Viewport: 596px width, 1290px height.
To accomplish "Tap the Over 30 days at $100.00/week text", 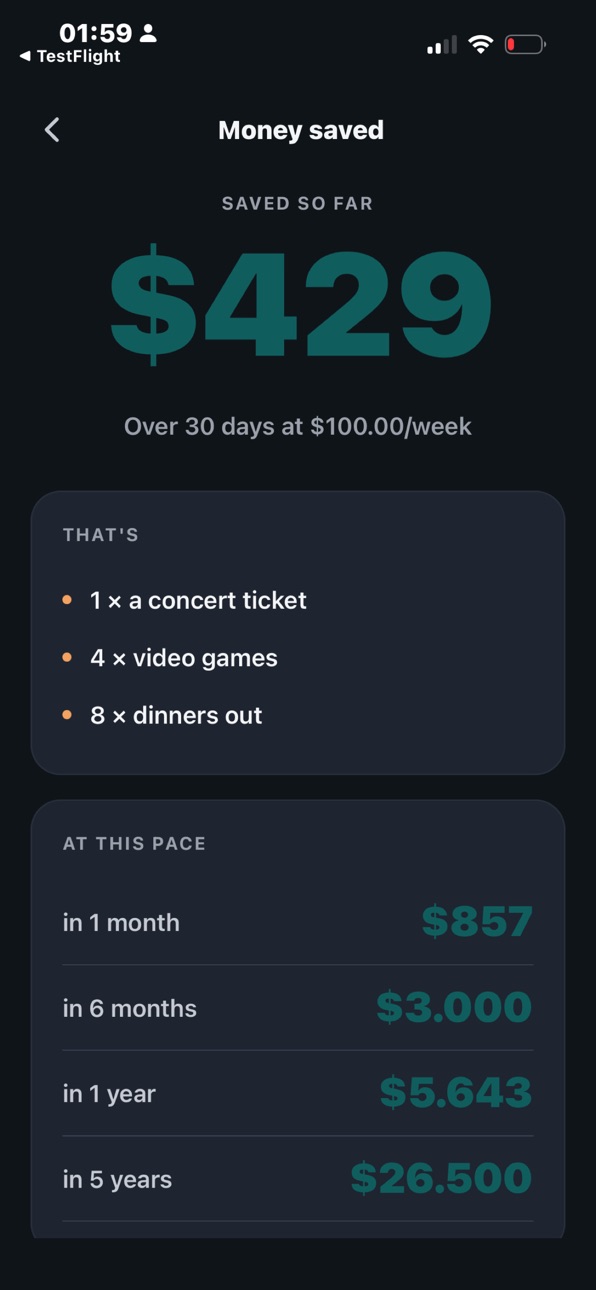I will 298,426.
